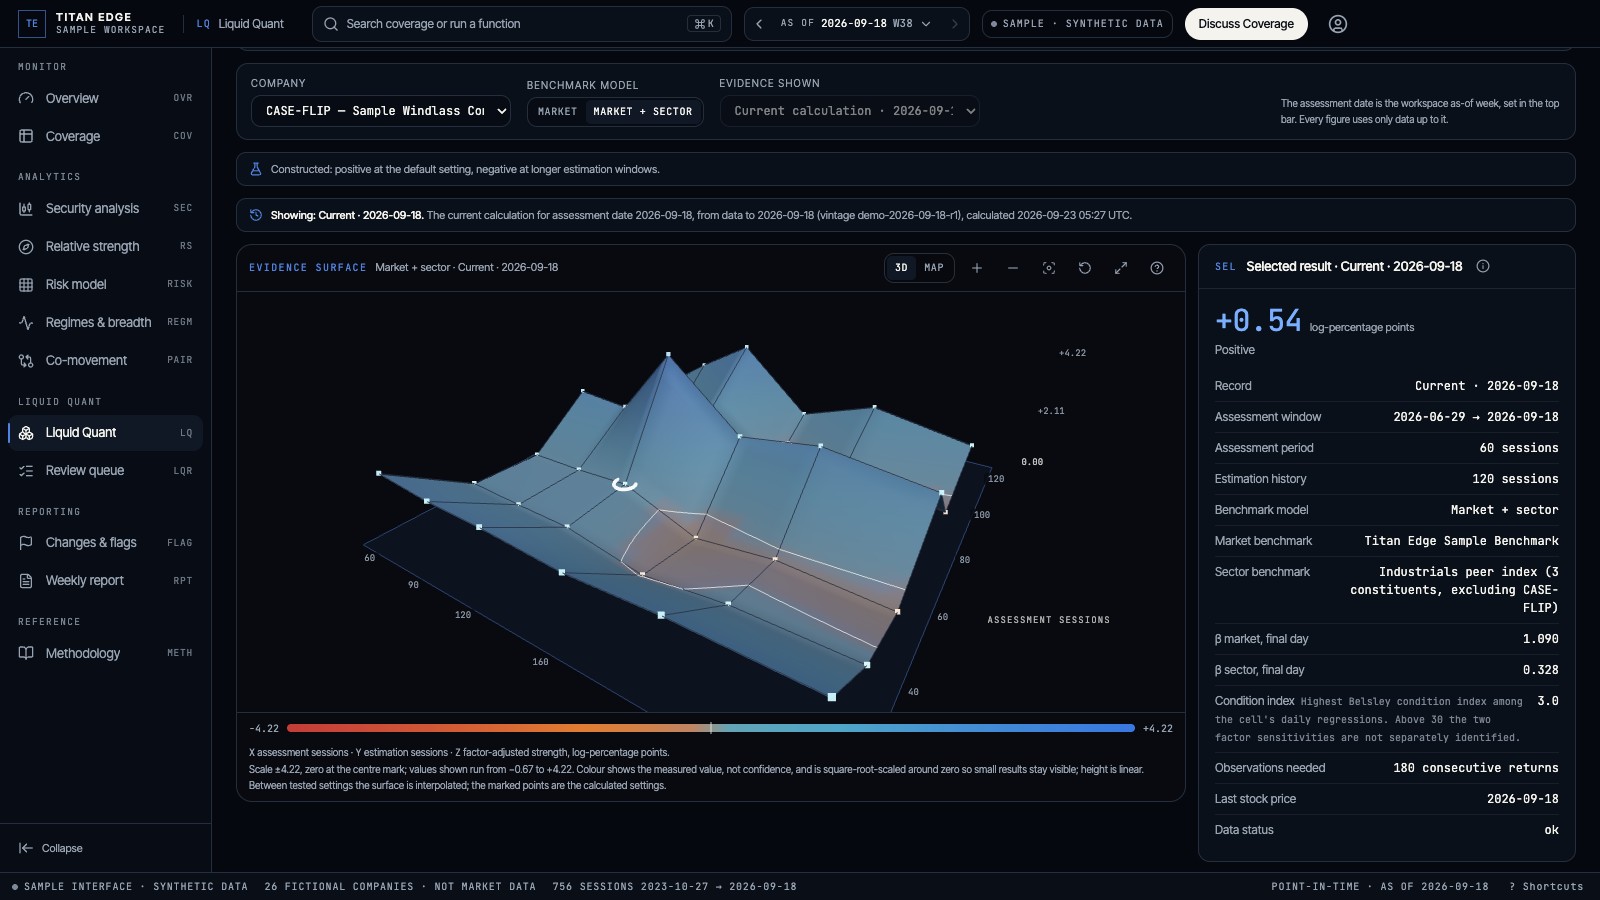
Task: Click 'POINT-IN-TIME · AS OF 2026-09-18' status
Action: [1379, 887]
